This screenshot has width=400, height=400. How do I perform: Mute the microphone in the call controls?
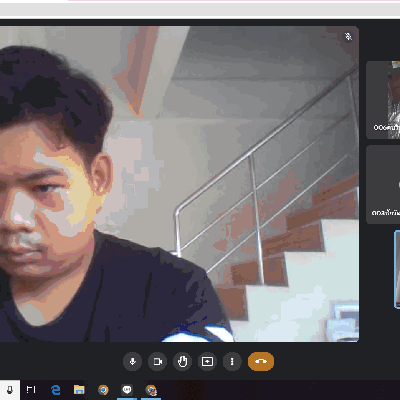[132, 362]
